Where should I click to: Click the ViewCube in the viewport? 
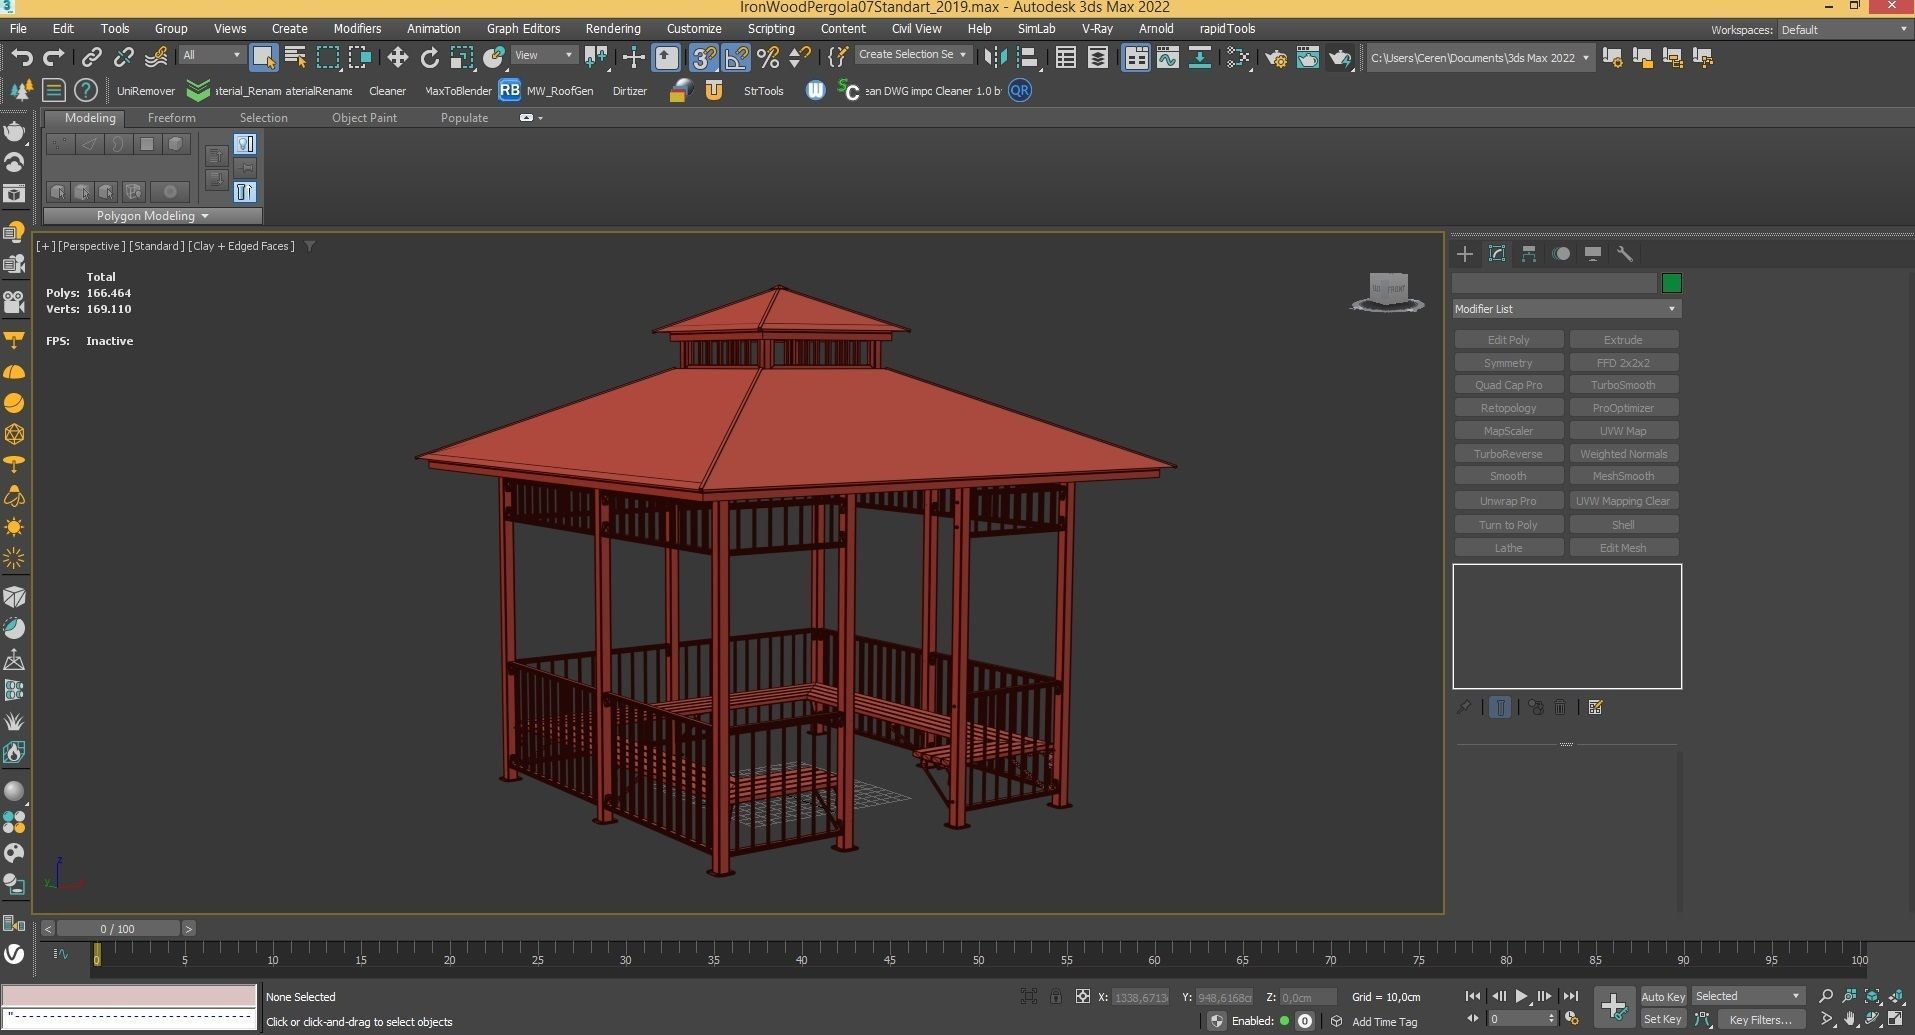1388,292
